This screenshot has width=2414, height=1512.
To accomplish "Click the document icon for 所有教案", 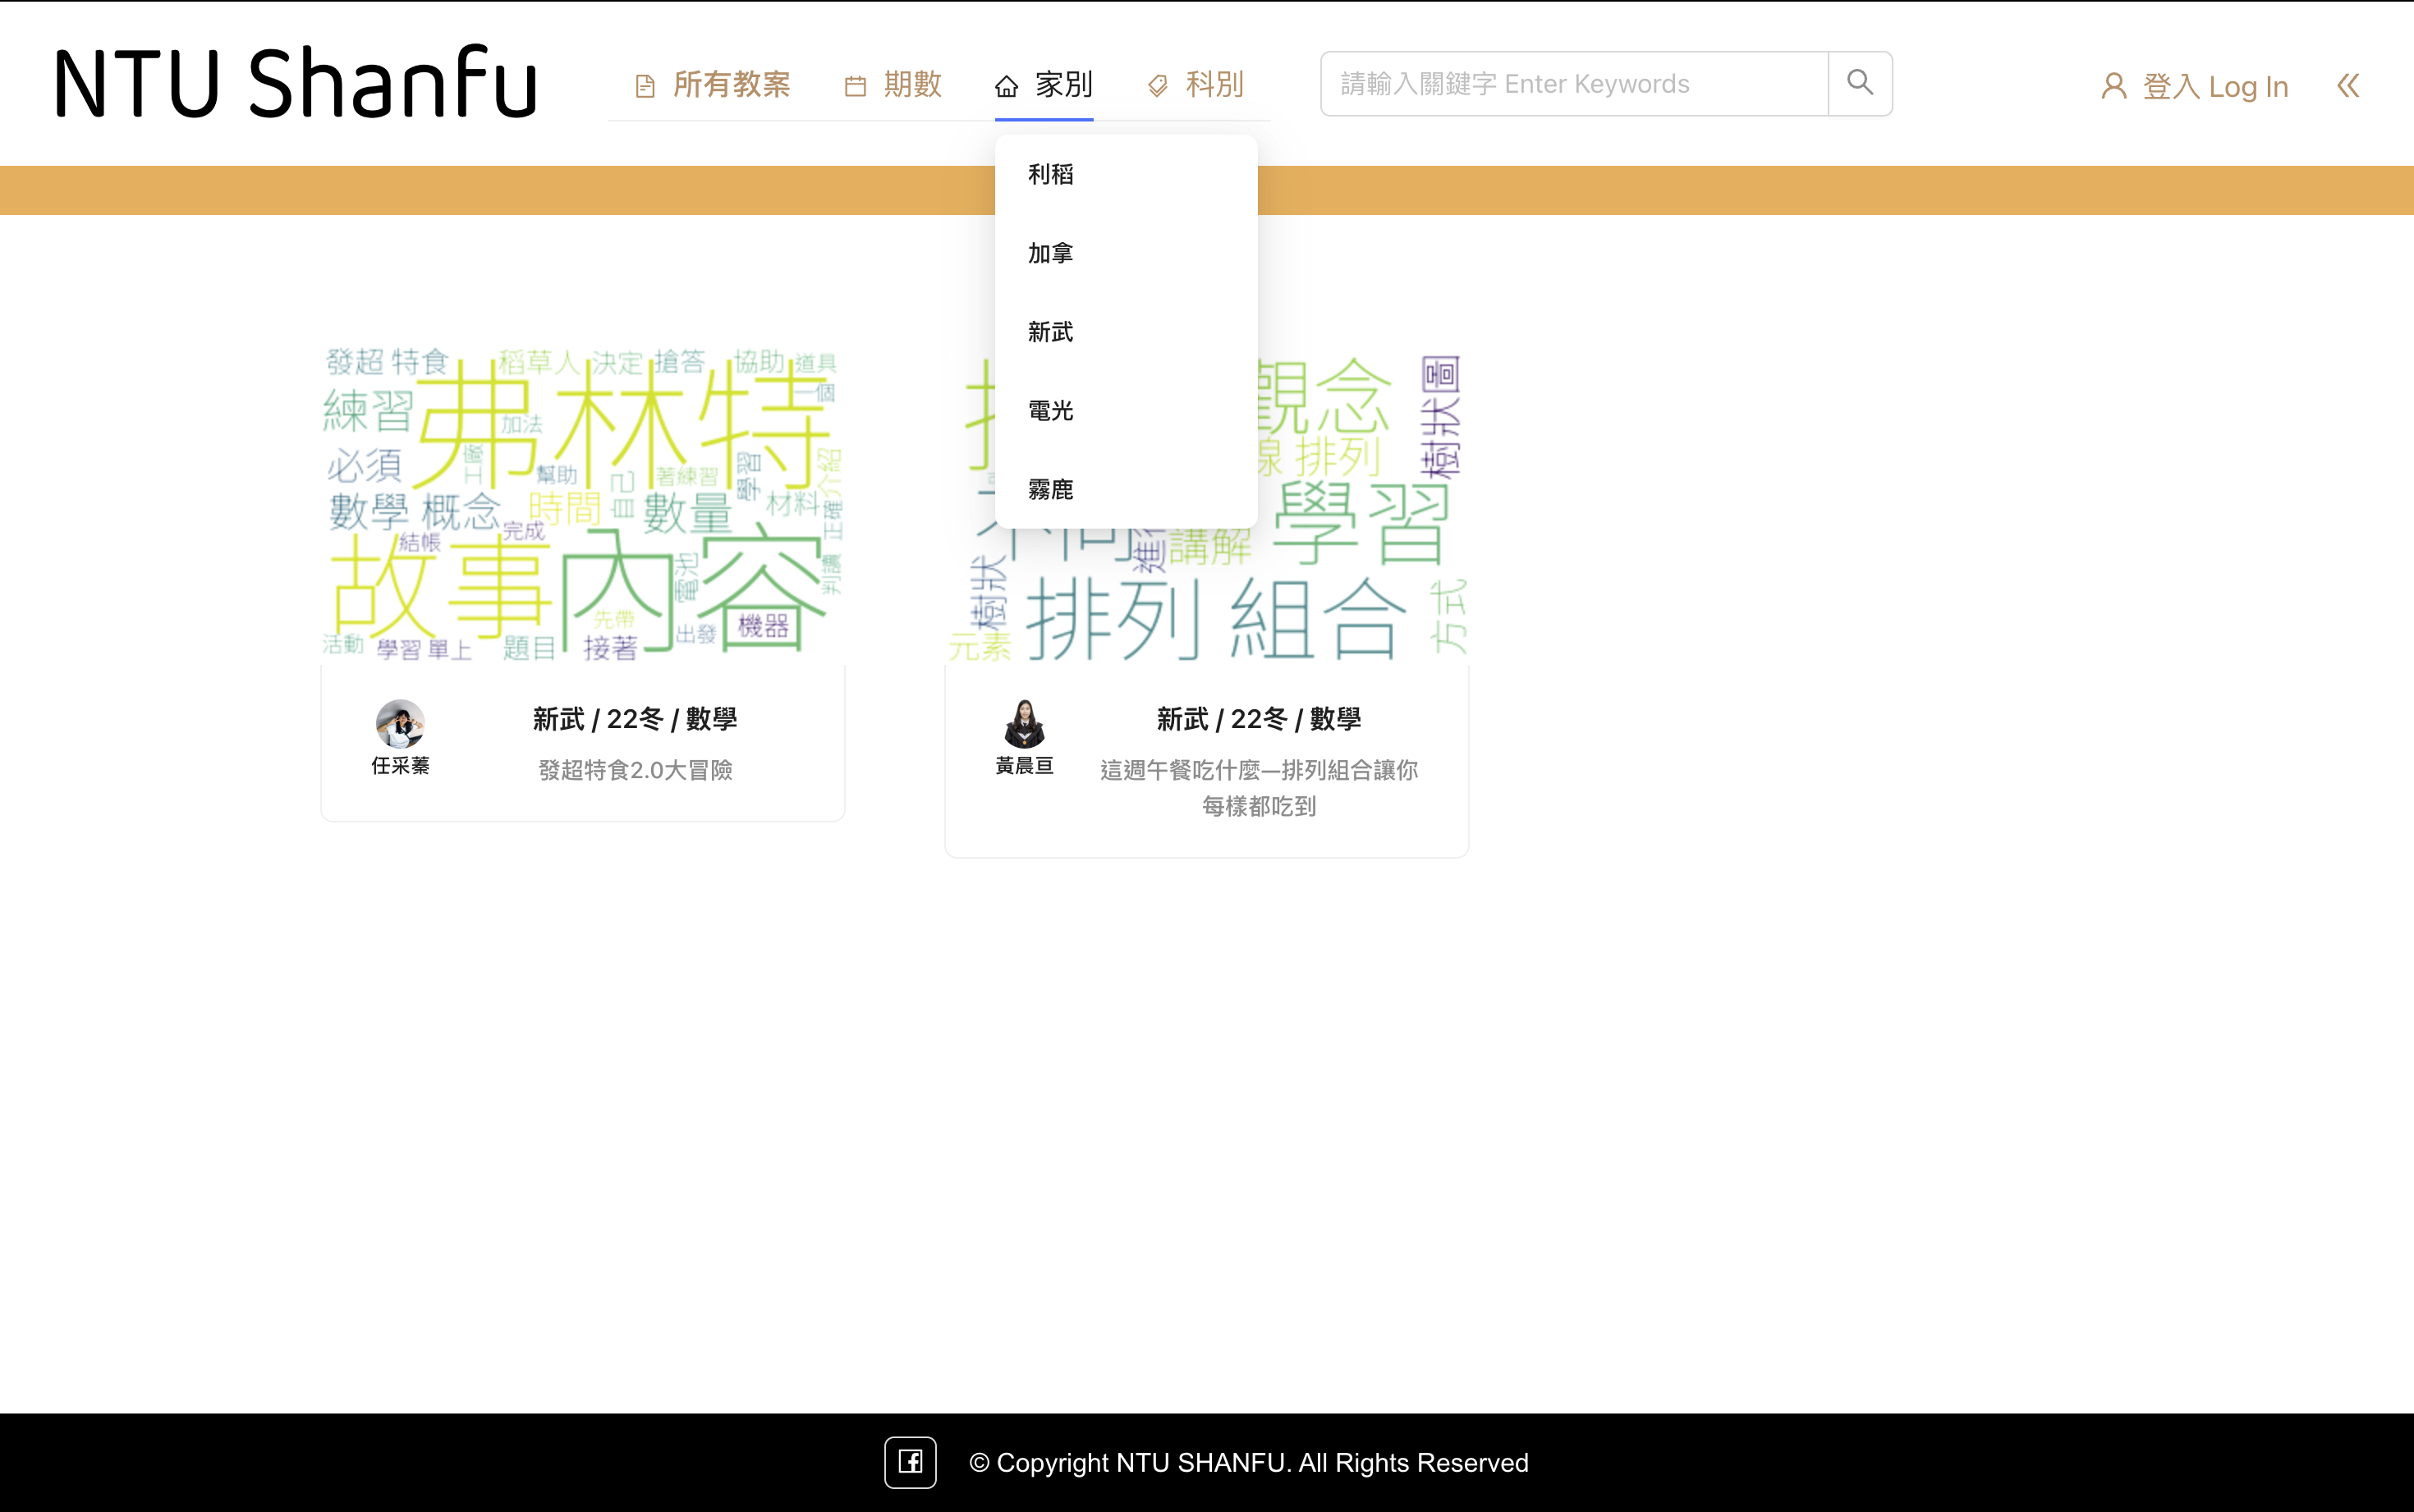I will (x=645, y=86).
